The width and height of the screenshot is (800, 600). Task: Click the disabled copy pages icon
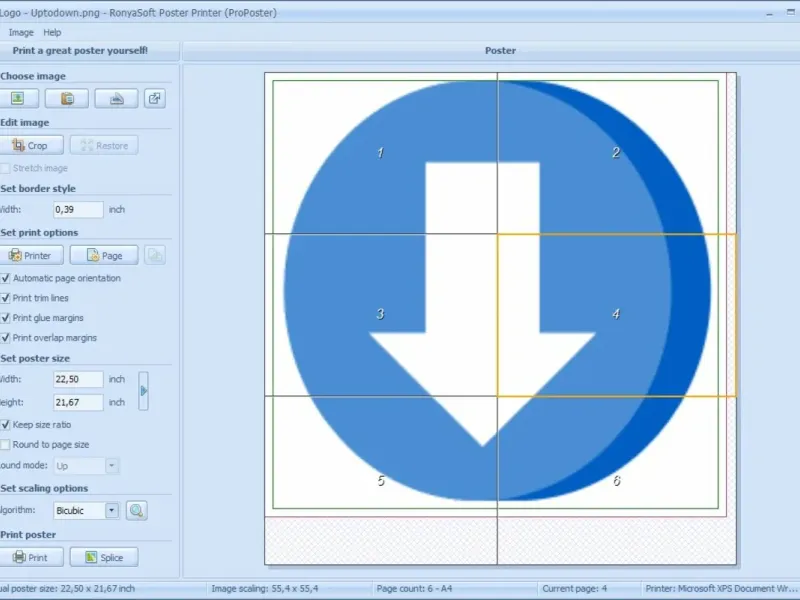(155, 255)
